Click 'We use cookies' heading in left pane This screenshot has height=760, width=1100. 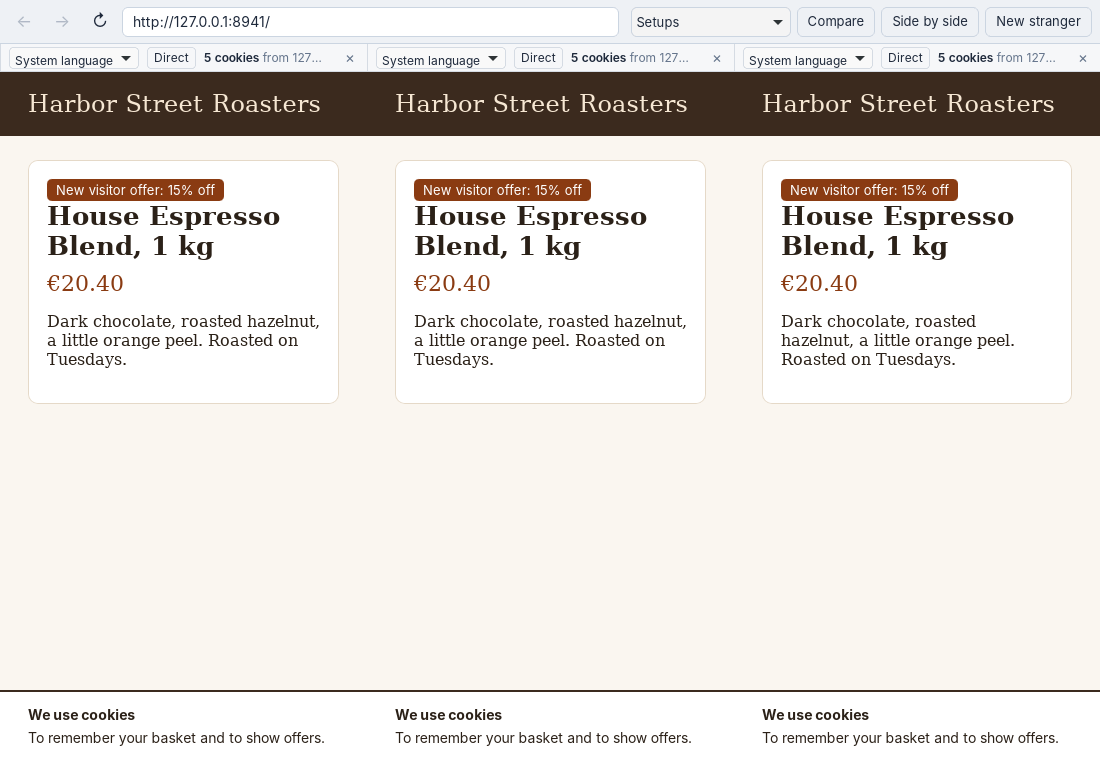tap(81, 715)
